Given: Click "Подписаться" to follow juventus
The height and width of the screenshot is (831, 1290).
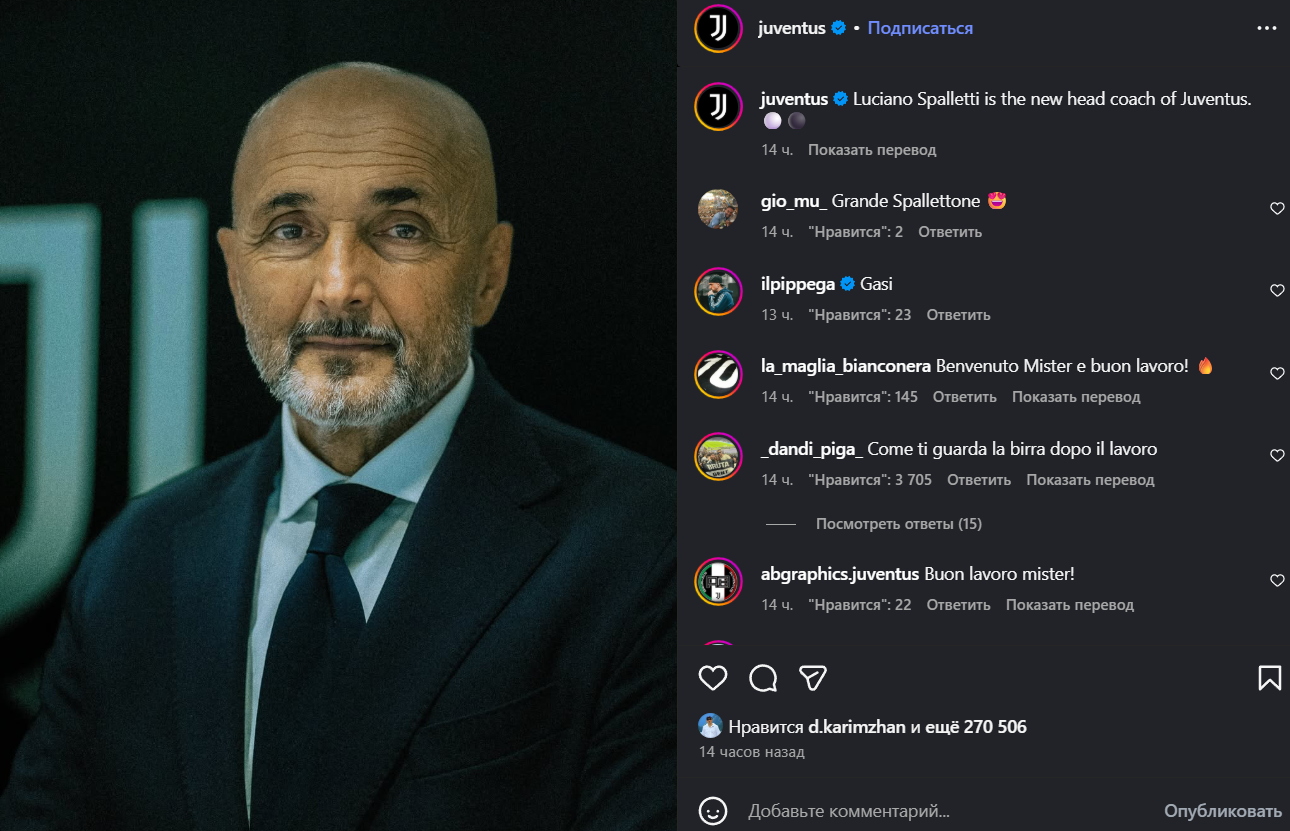Looking at the screenshot, I should pos(920,28).
